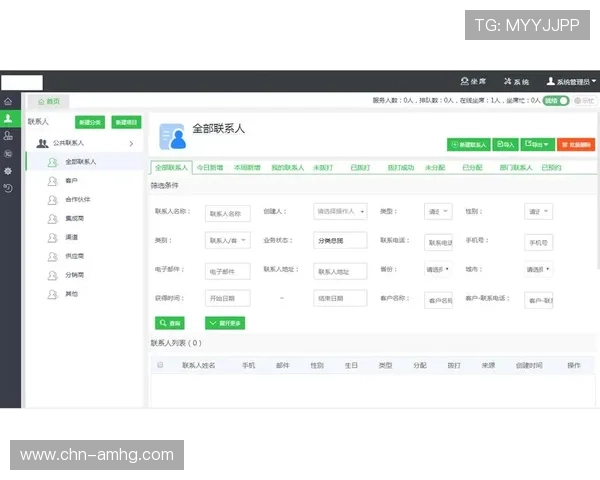600x480 pixels.
Task: Click the person icon beside 其他
Action: click(x=52, y=294)
